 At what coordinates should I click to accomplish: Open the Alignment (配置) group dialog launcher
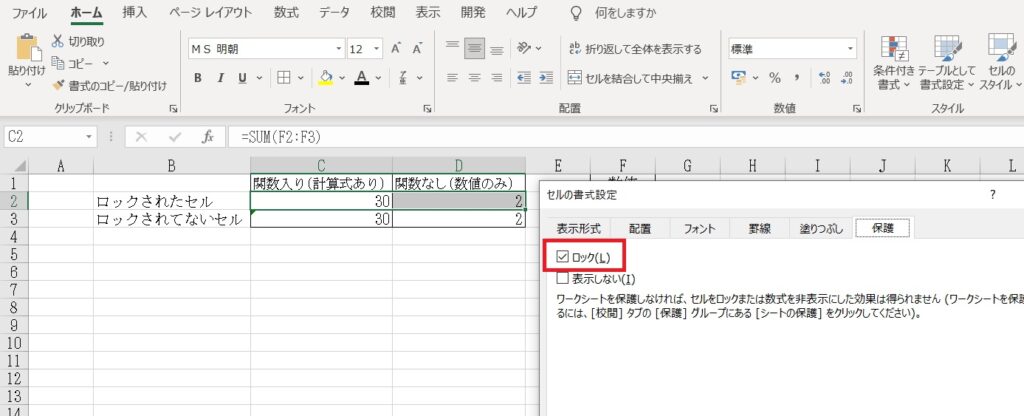[x=714, y=109]
